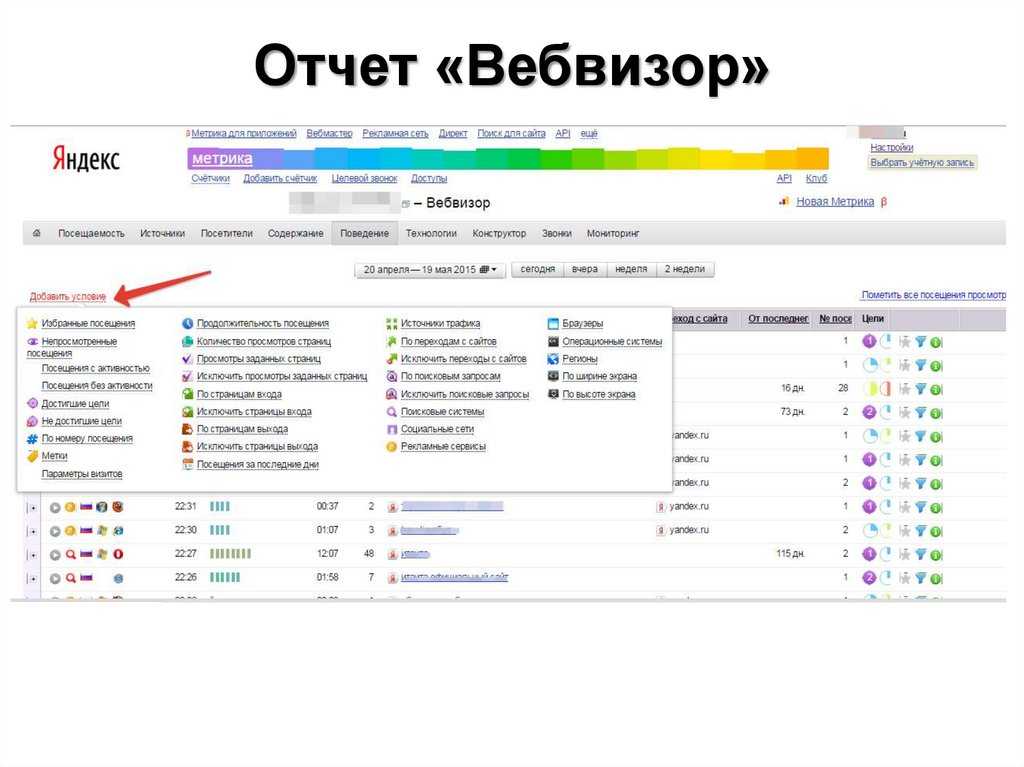This screenshot has width=1024, height=767.
Task: Switch to the Посещаемость tab
Action: [91, 233]
